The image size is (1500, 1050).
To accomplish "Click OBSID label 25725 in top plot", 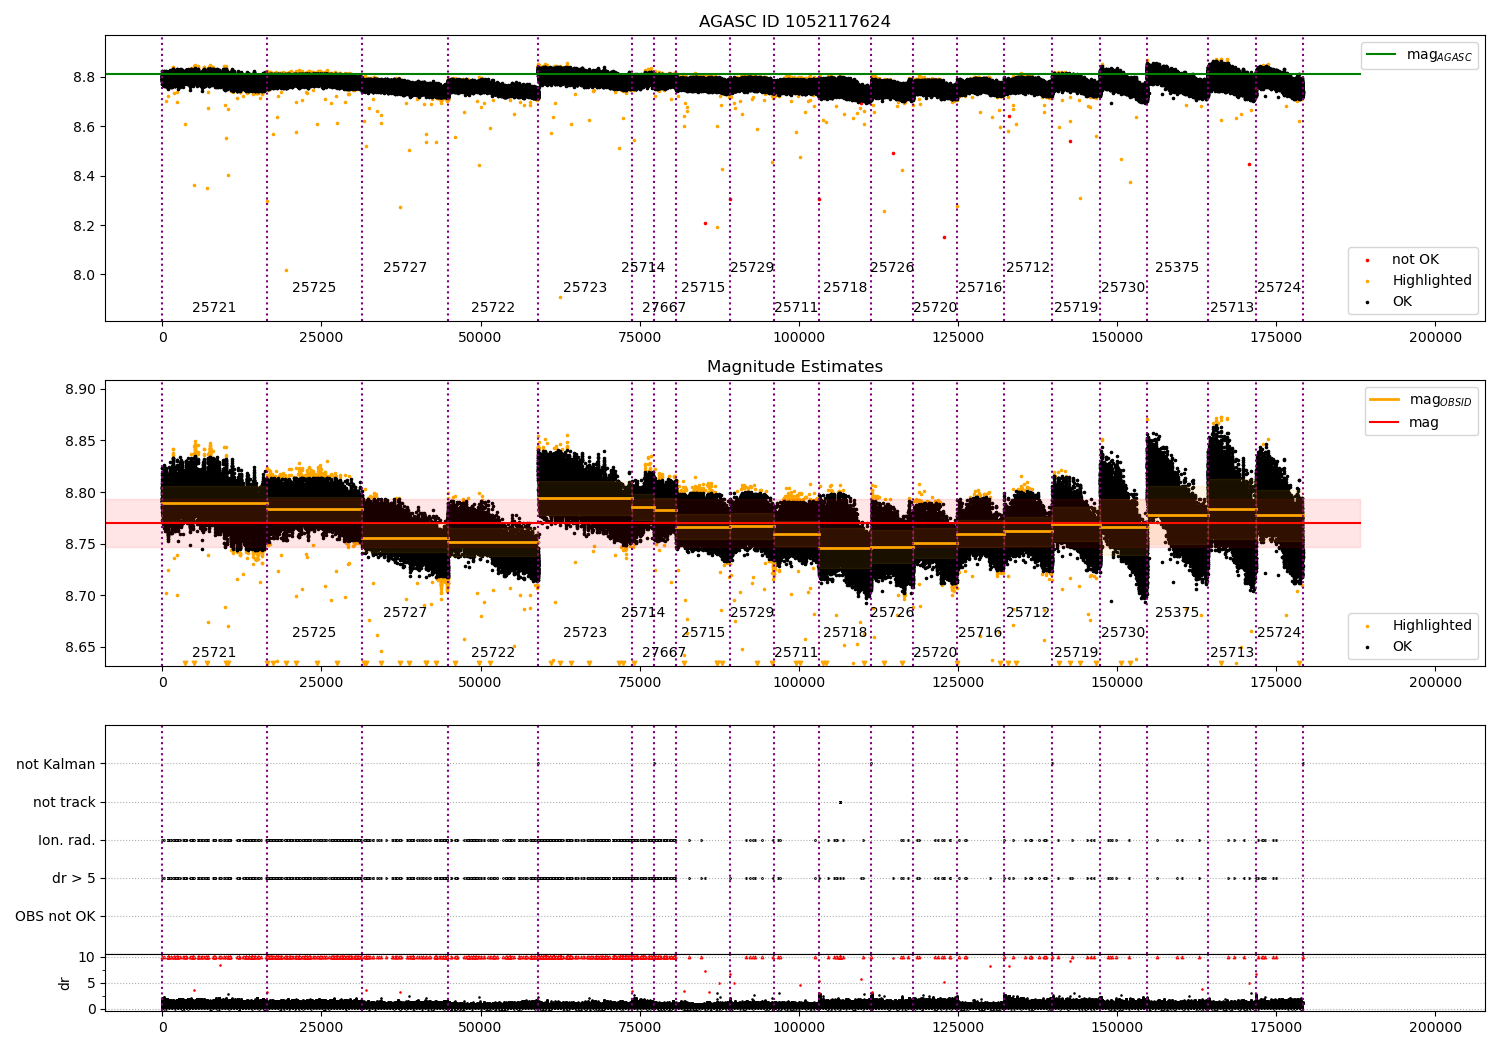I will coord(314,288).
